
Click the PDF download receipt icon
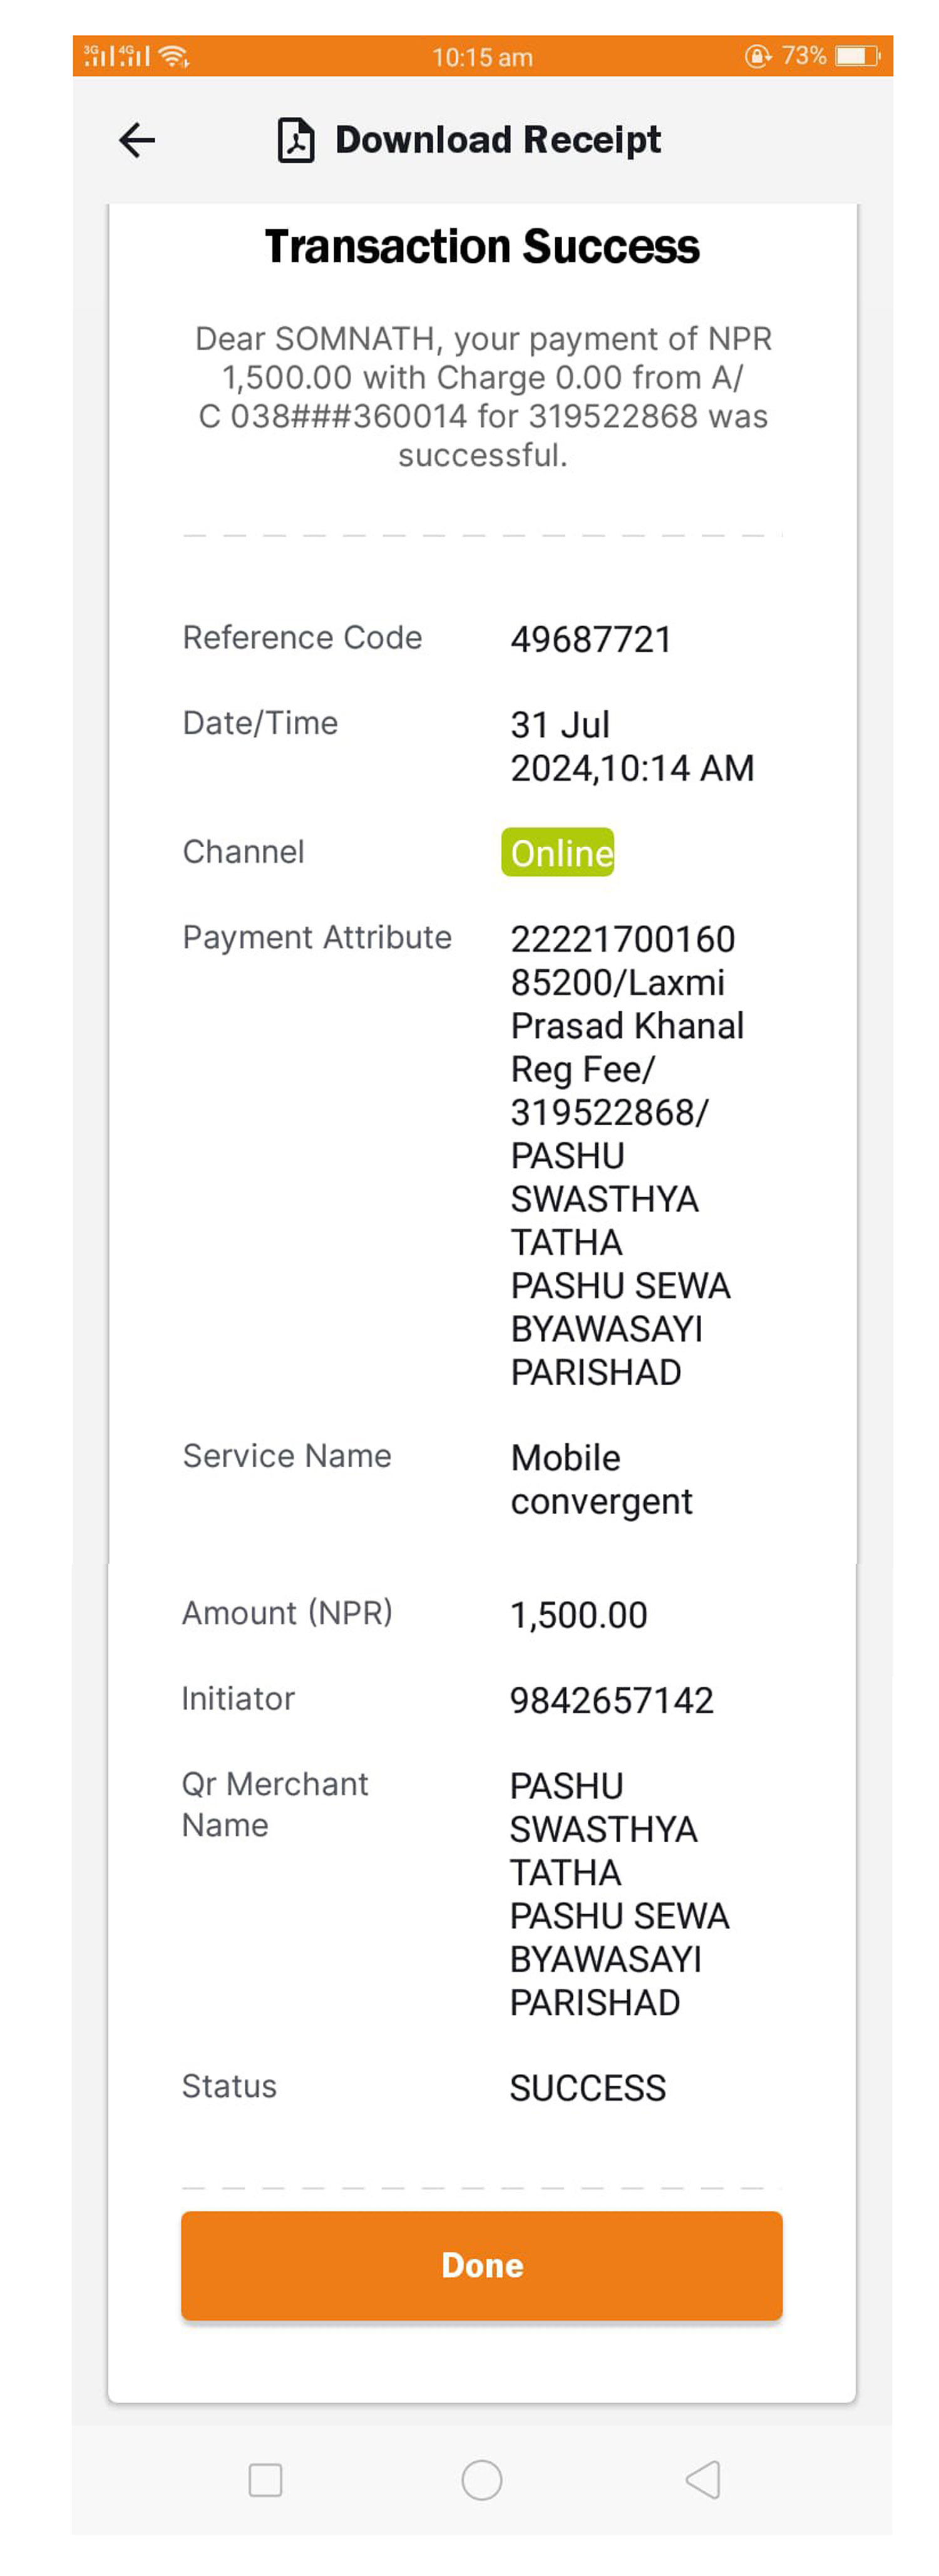coord(295,140)
